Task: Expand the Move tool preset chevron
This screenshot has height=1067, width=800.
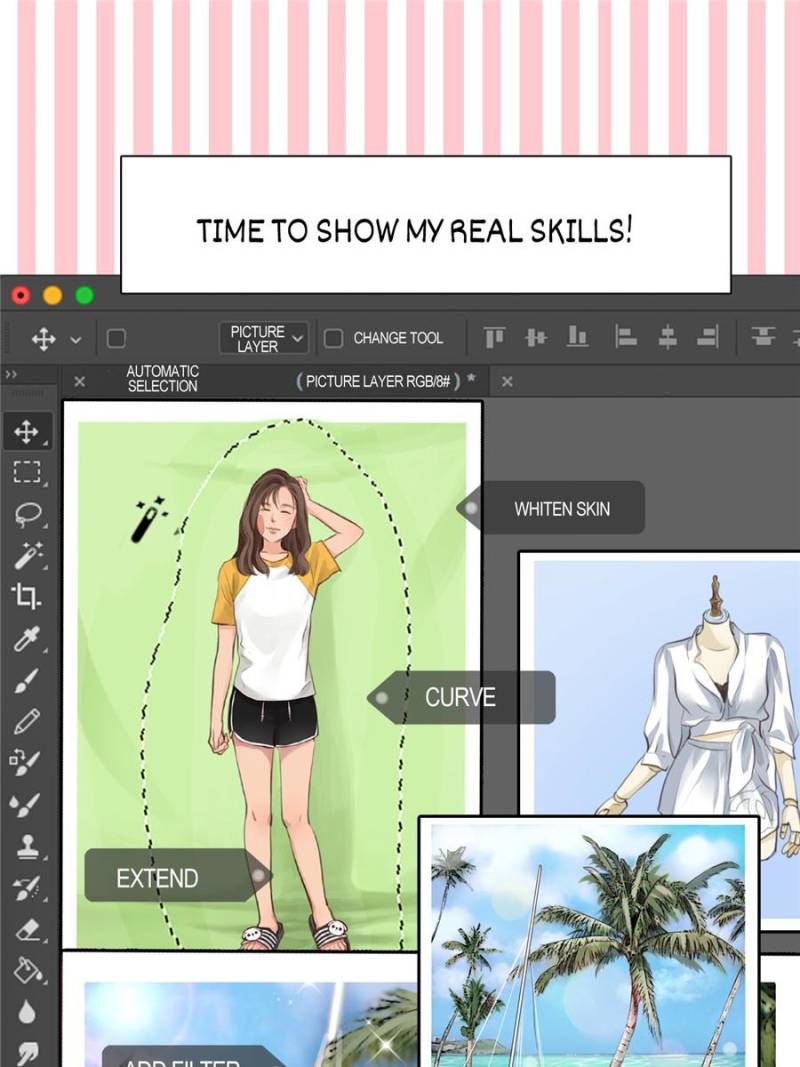Action: pos(75,340)
